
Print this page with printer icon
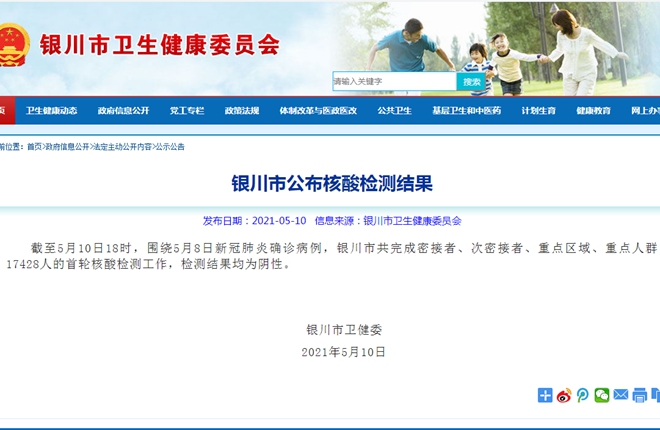(x=640, y=395)
